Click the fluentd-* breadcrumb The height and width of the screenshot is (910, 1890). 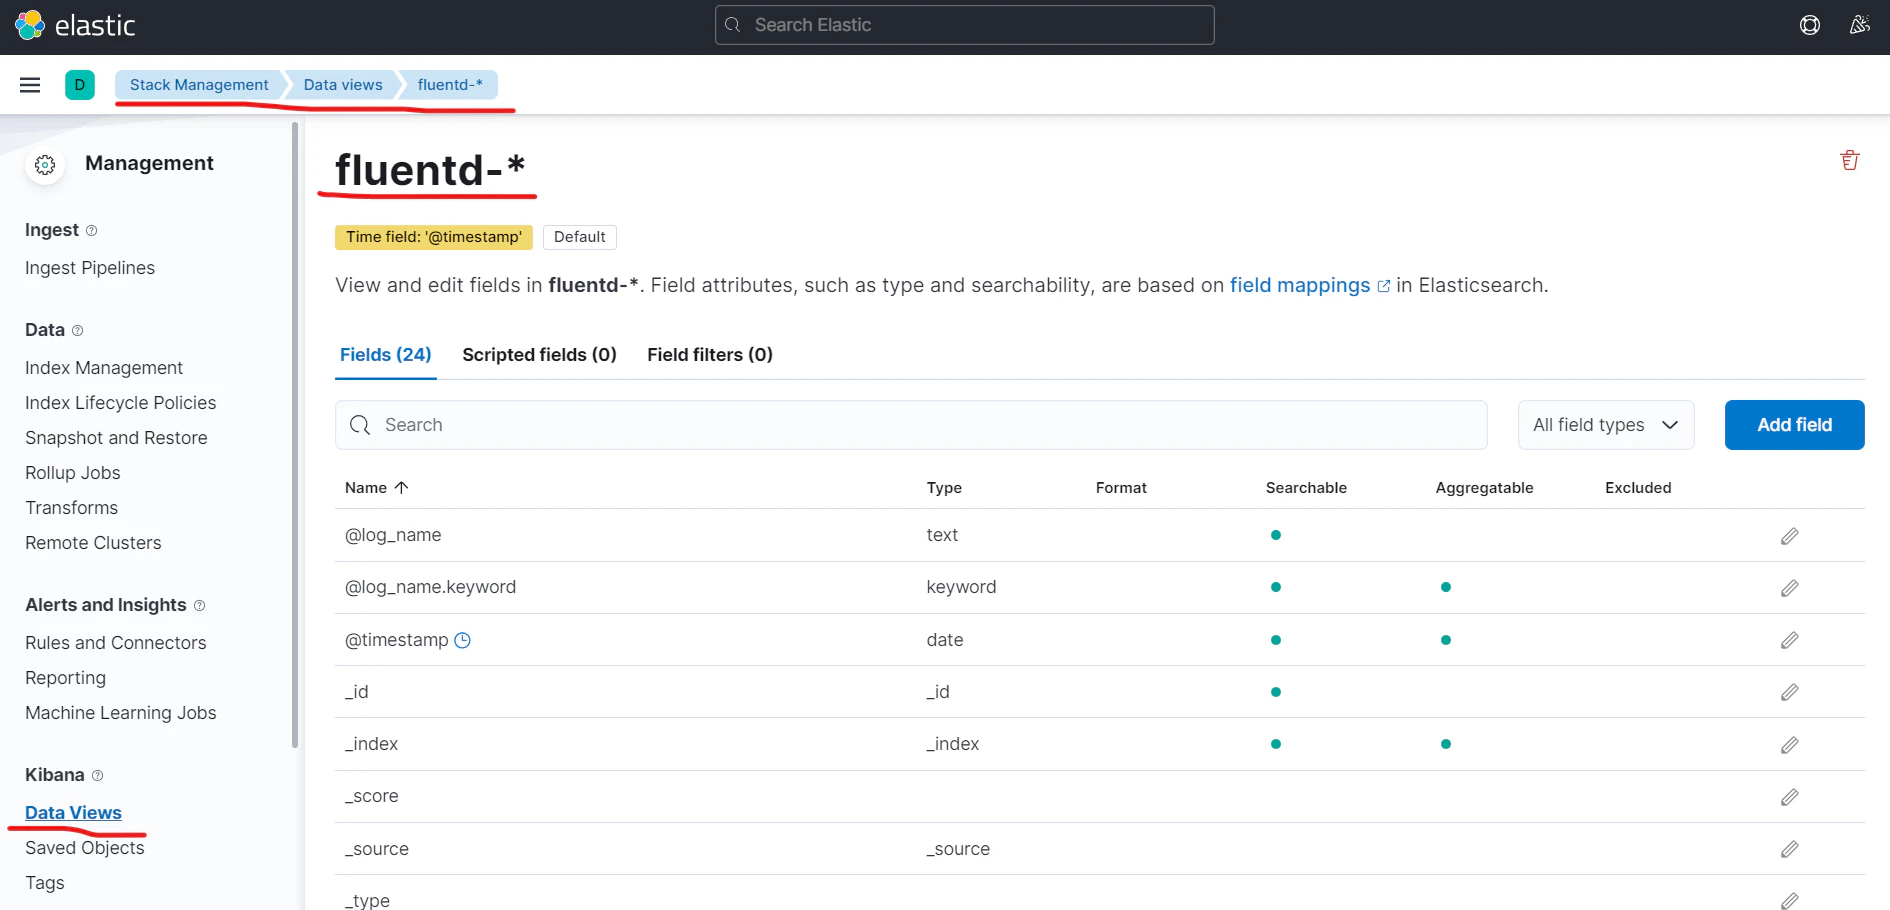click(450, 85)
